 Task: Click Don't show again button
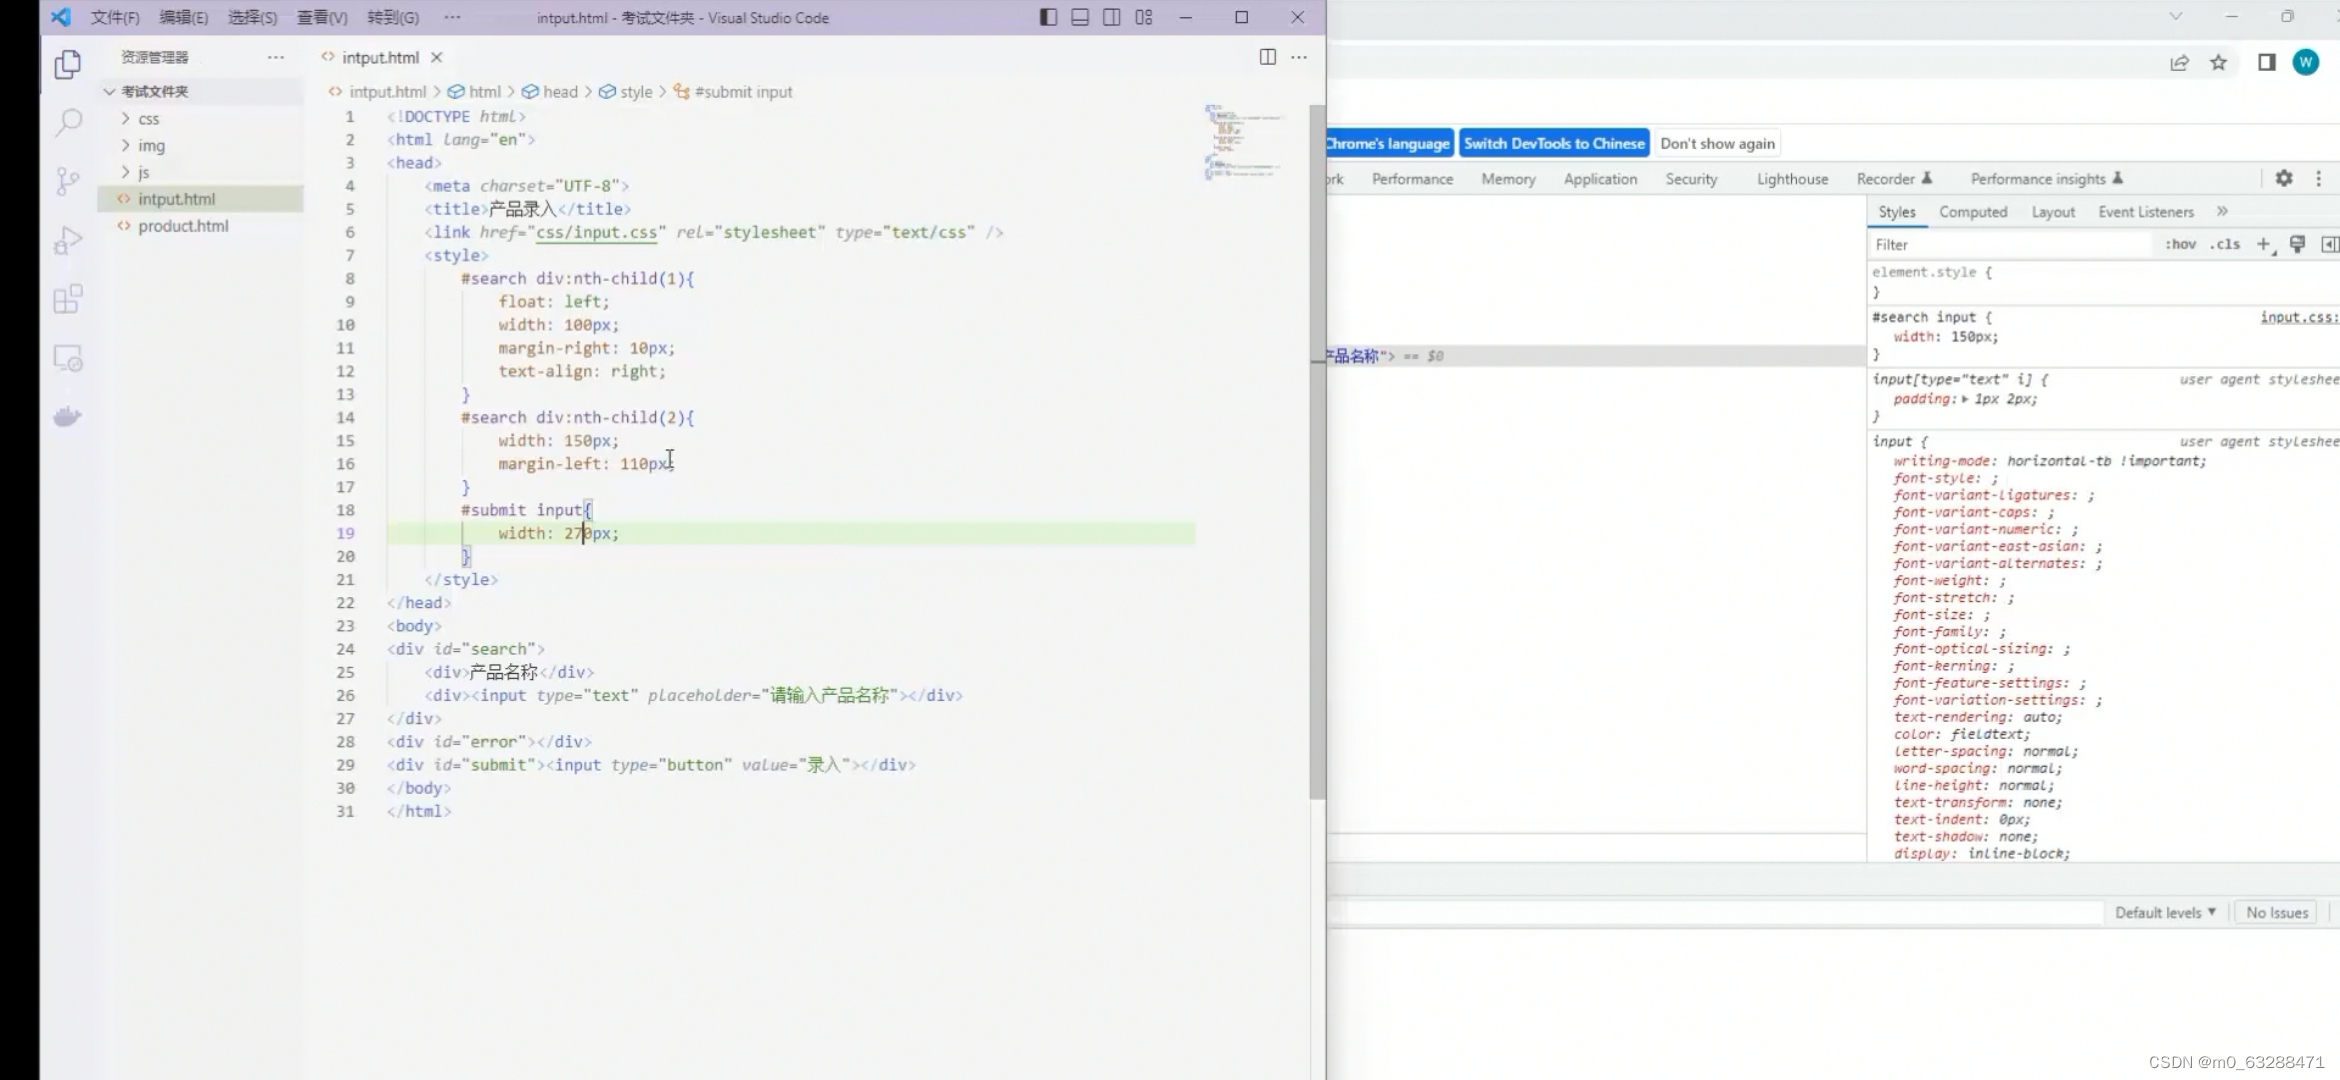tap(1717, 143)
